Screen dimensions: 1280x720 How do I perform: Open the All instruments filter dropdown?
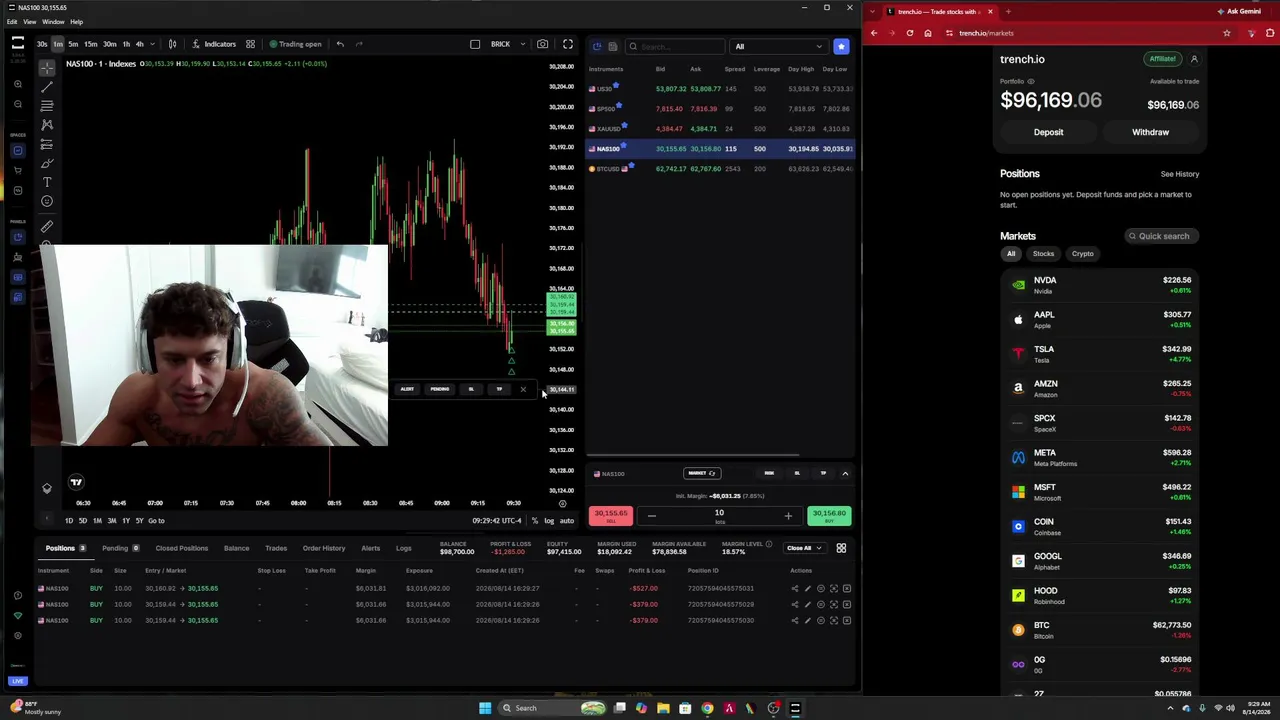[779, 46]
